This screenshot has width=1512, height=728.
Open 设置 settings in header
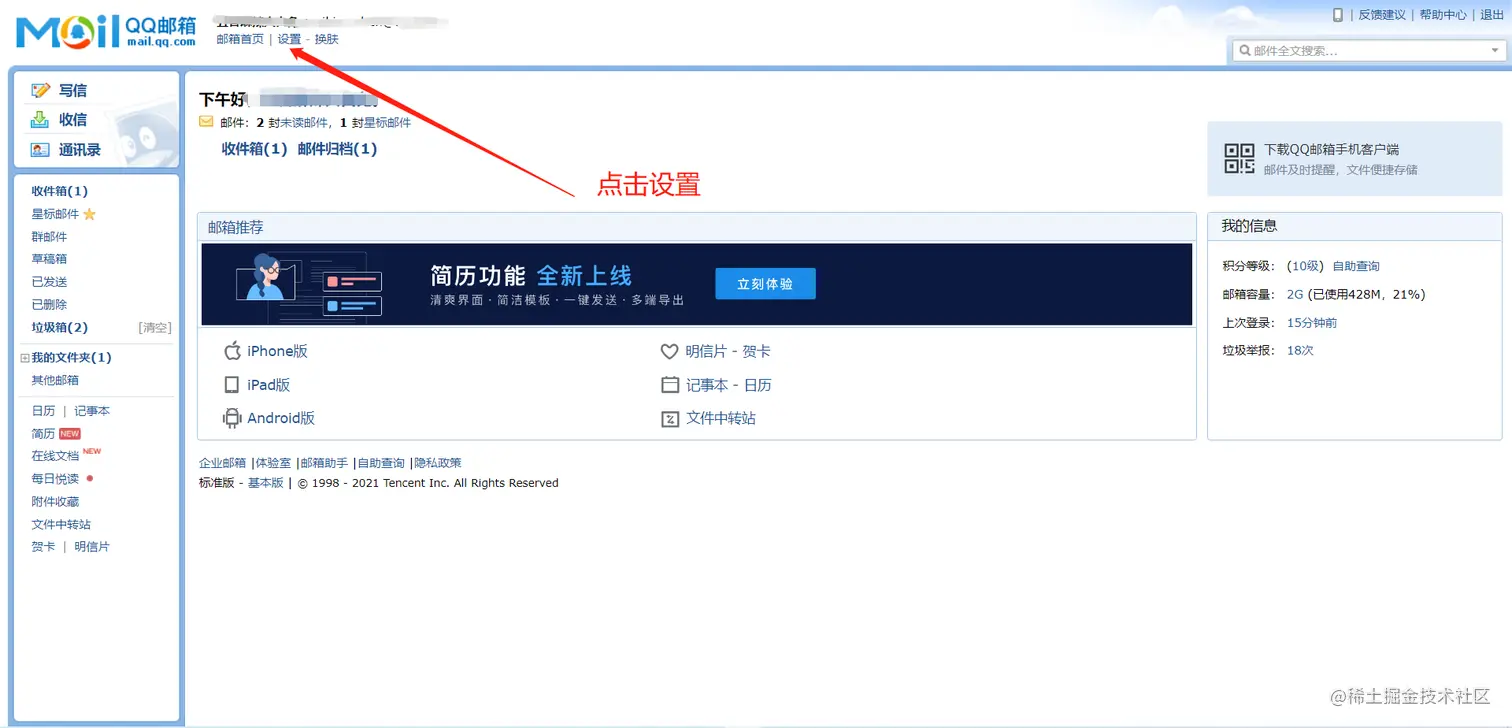289,39
